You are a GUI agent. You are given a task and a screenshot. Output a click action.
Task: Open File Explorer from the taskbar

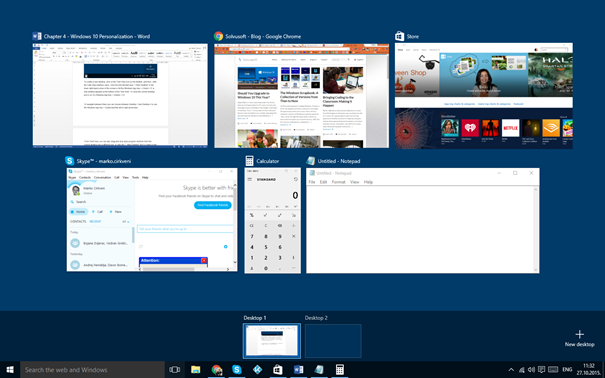[195, 370]
